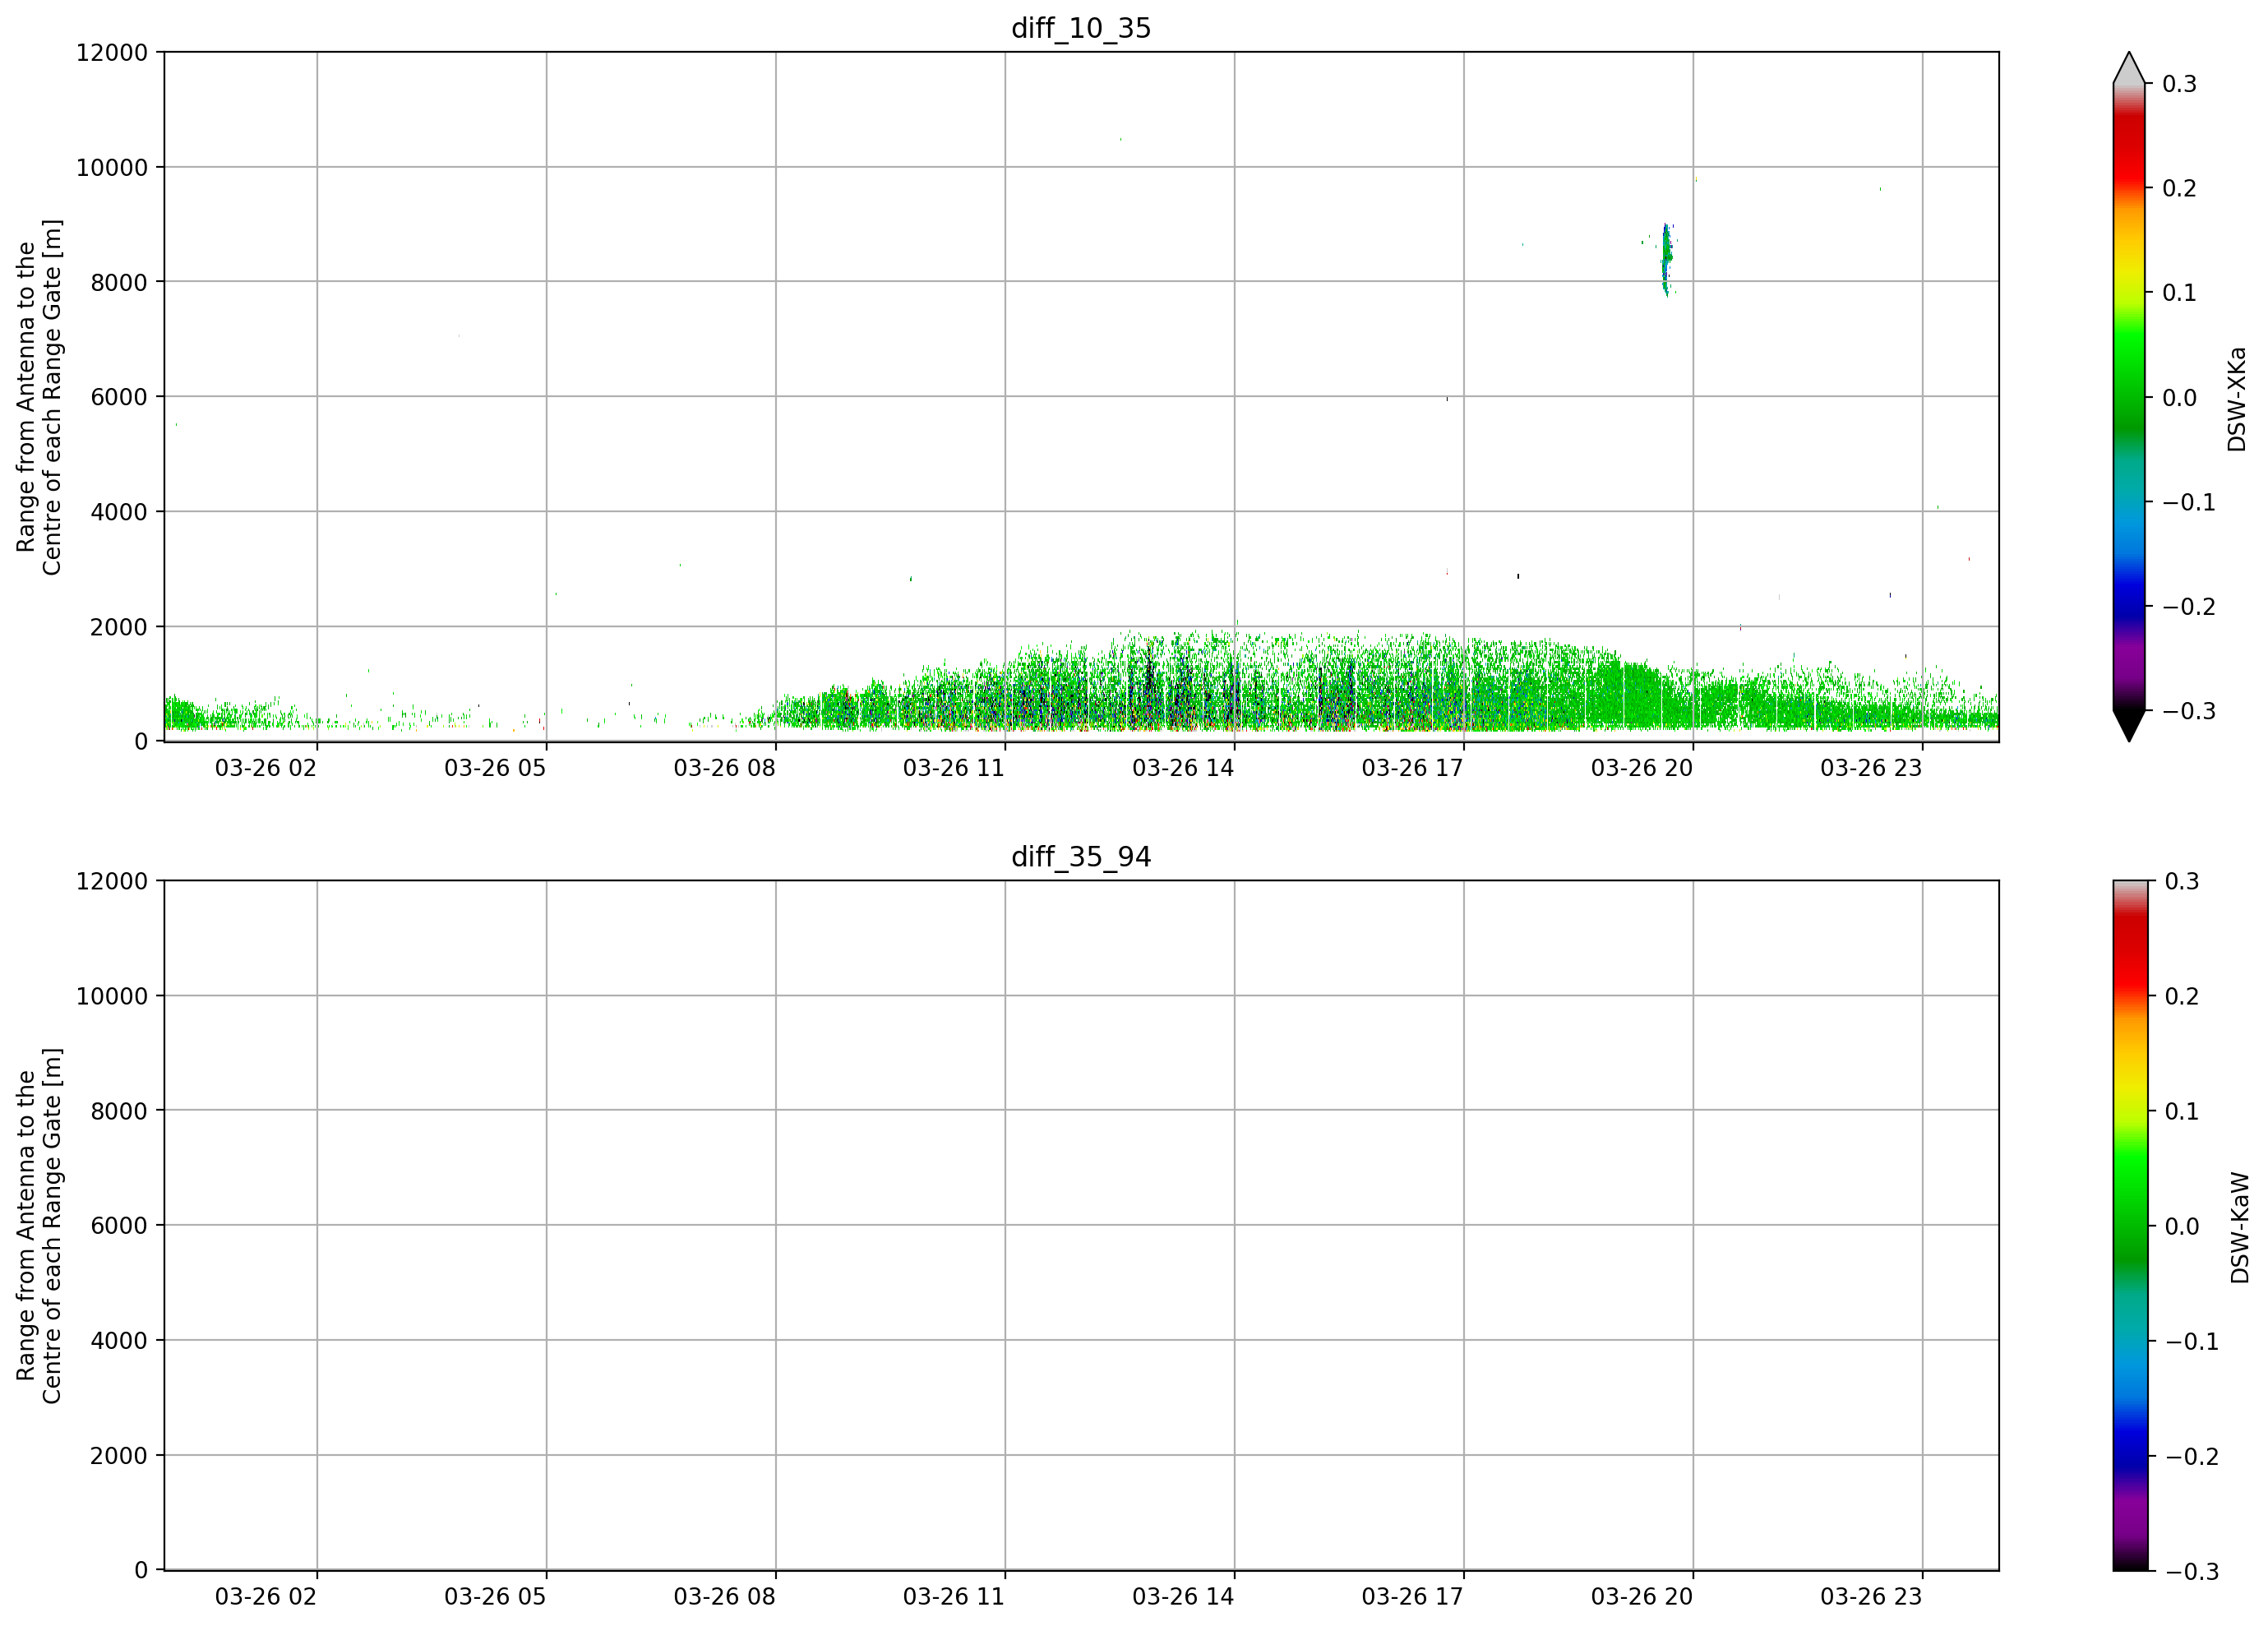The image size is (2268, 1626).
Task: Click the "03-26 02" tick under diff_10_35
Action: 266,768
